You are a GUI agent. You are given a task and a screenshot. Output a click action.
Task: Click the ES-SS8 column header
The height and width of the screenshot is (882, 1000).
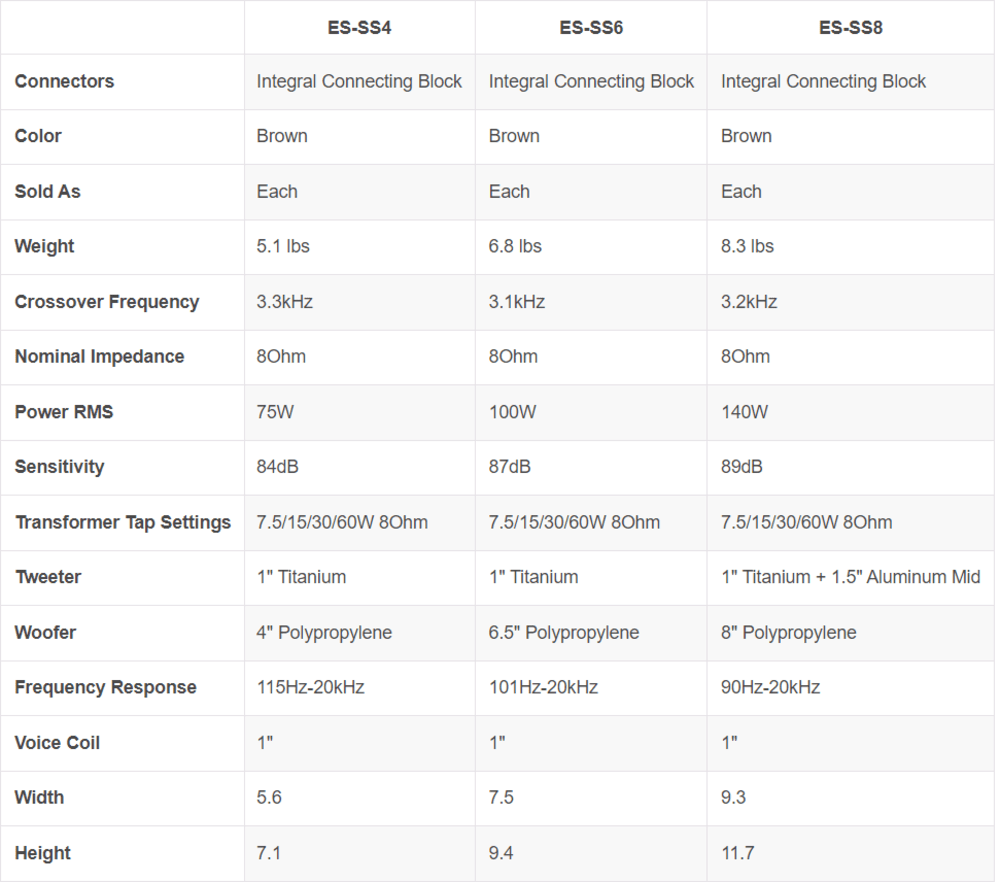[851, 27]
